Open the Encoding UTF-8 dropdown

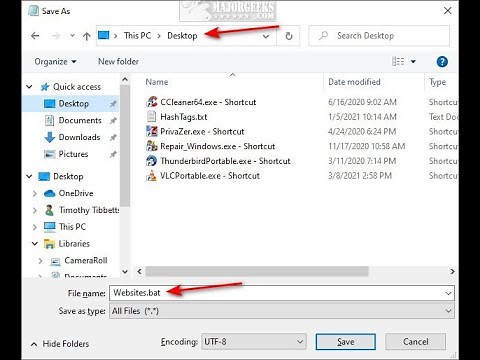point(254,342)
